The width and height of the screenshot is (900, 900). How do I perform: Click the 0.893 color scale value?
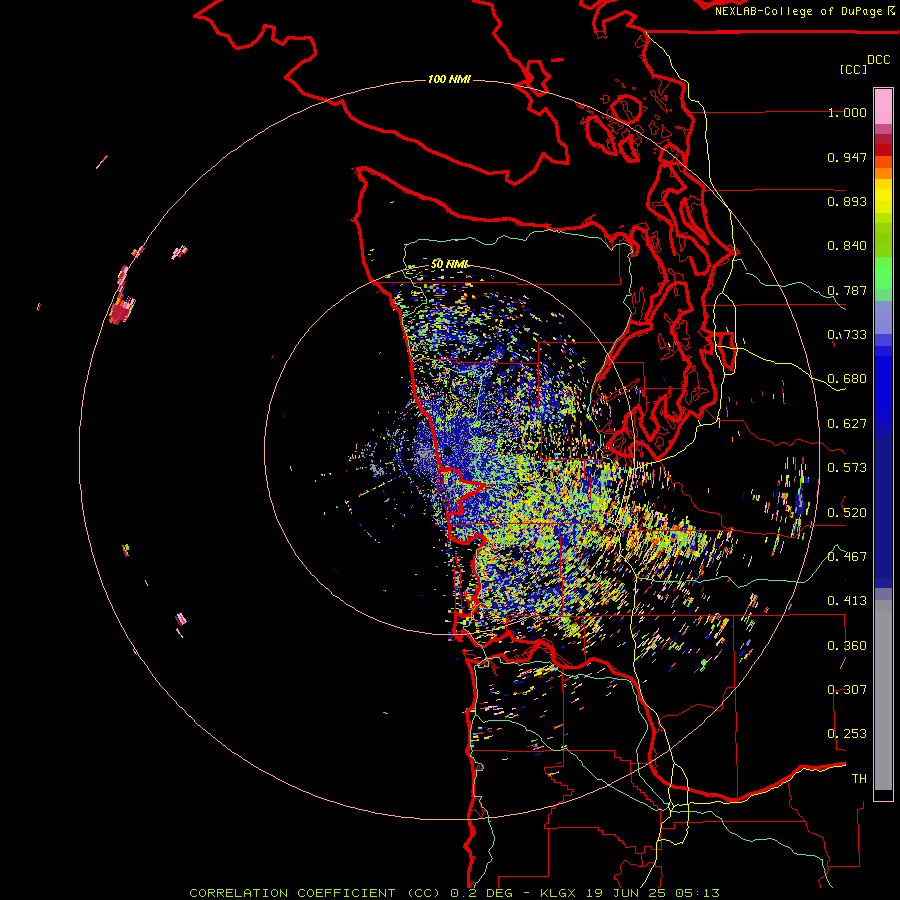click(x=847, y=201)
